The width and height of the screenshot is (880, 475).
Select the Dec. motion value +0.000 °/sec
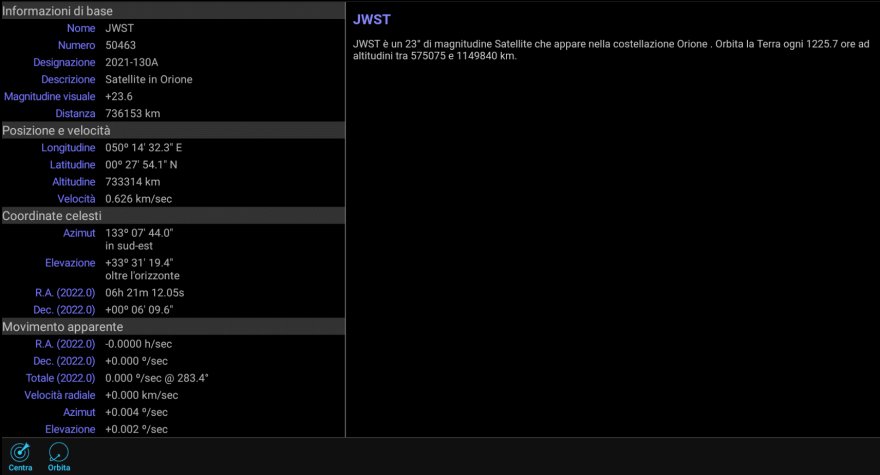pos(136,361)
